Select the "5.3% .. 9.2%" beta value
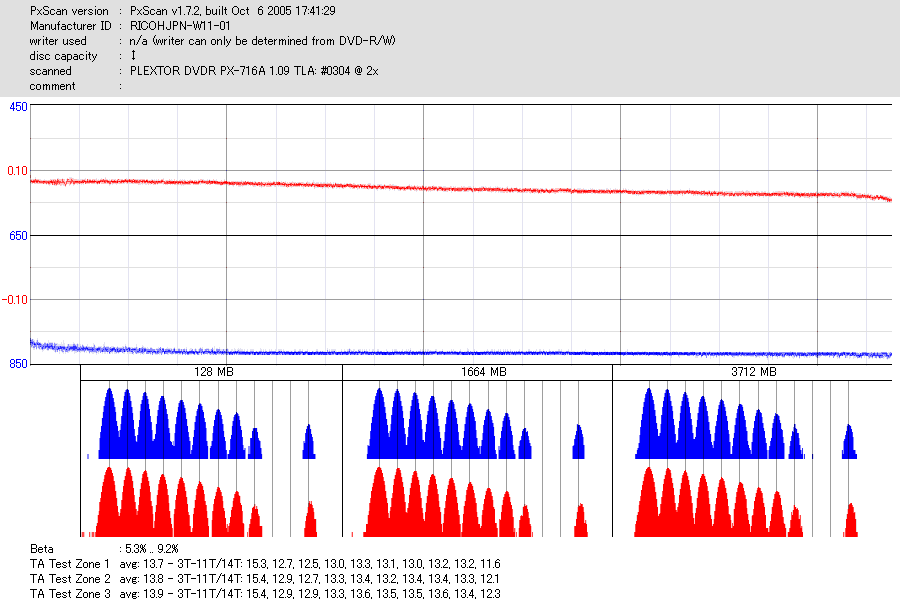This screenshot has width=900, height=606. [152, 549]
